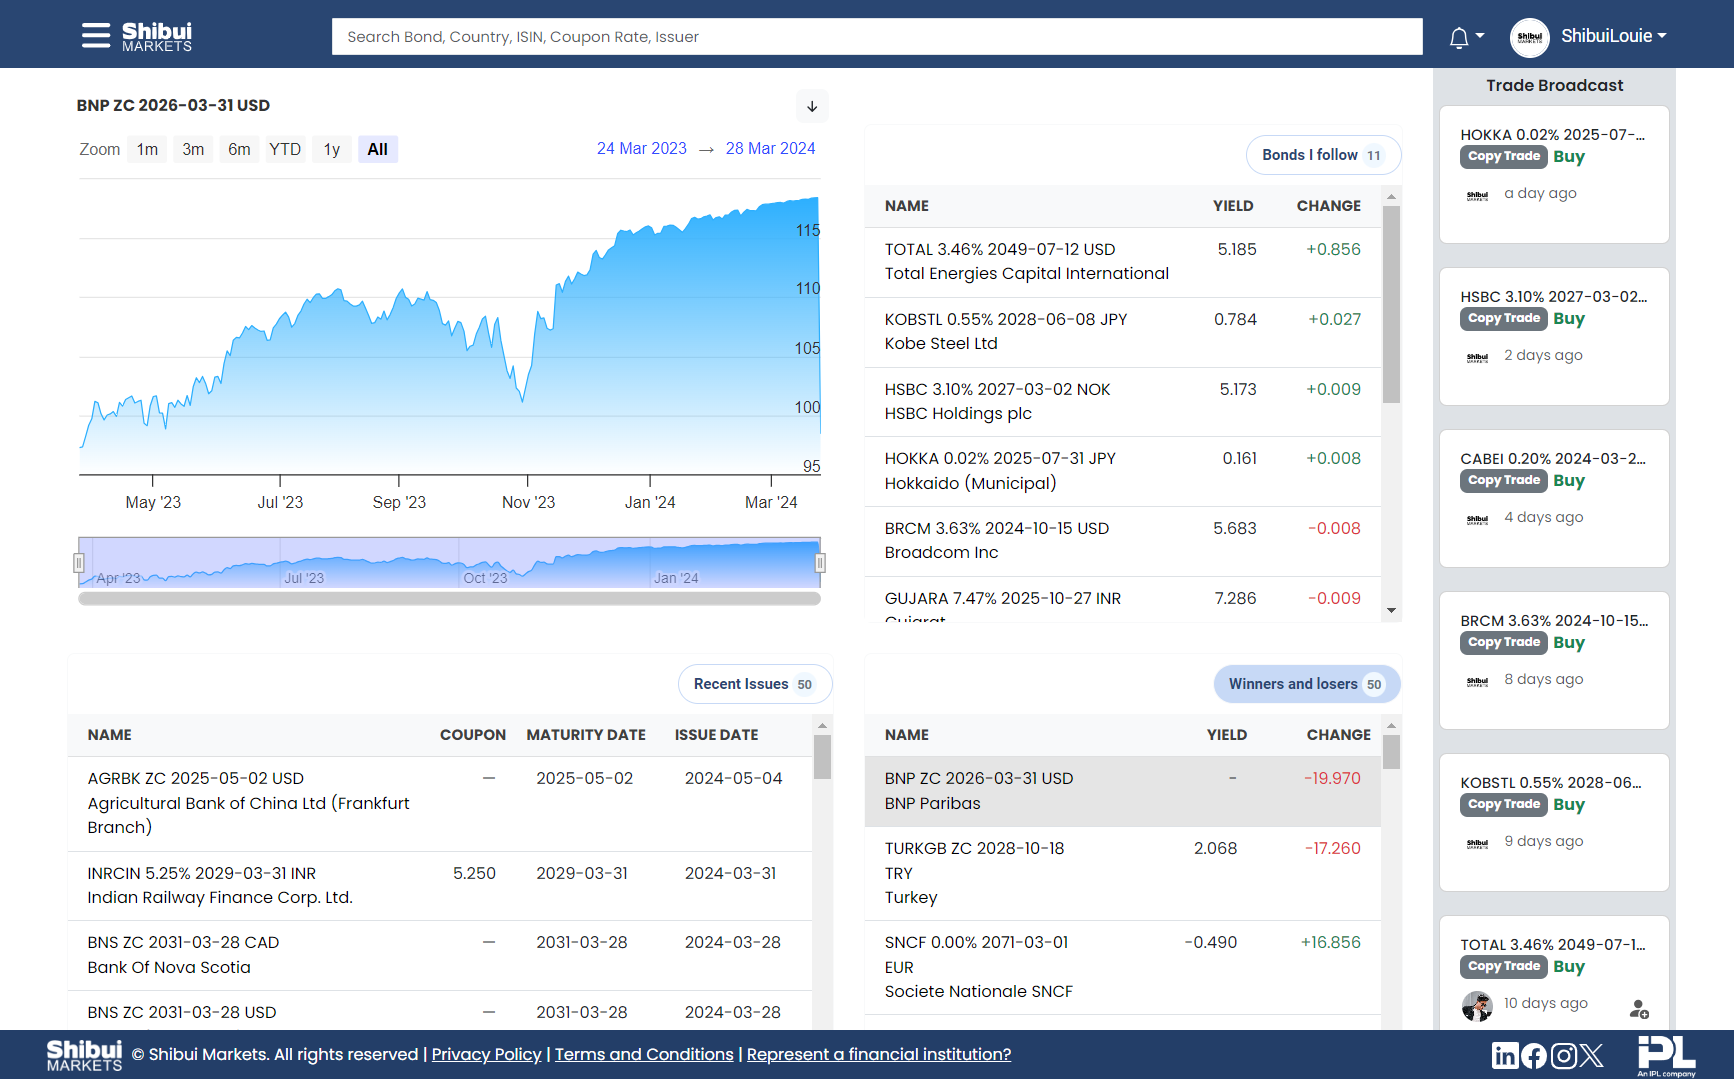Click the left handle of chart range navigator
Image resolution: width=1734 pixels, height=1079 pixels.
coord(79,563)
